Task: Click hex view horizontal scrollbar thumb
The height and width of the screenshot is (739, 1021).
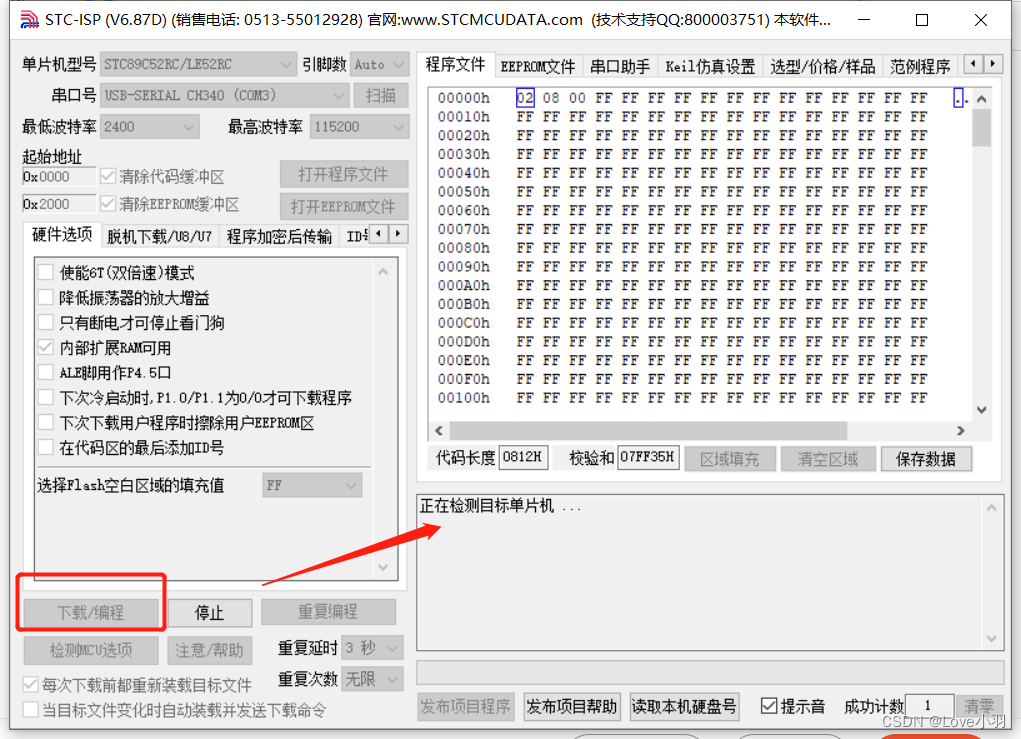Action: [x=649, y=430]
